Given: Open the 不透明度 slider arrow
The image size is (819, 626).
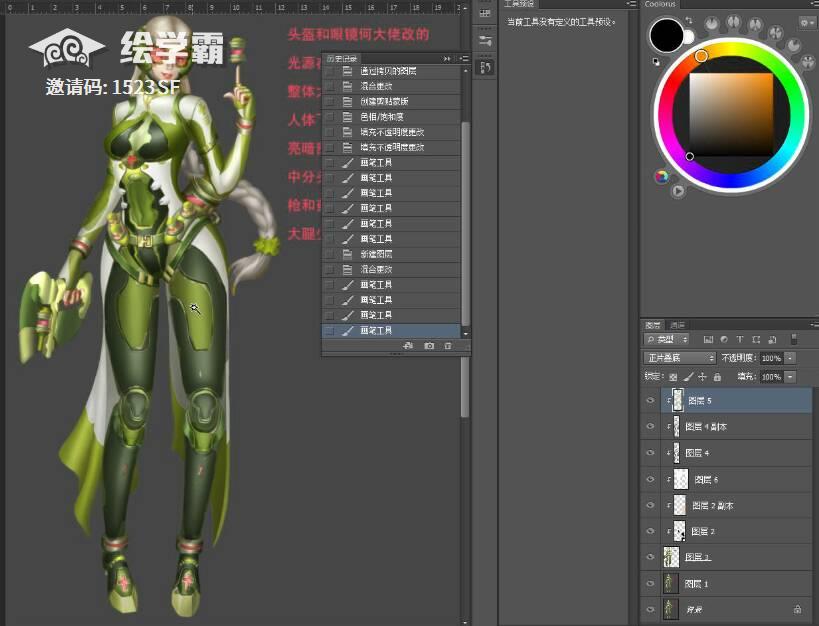Looking at the screenshot, I should [790, 358].
